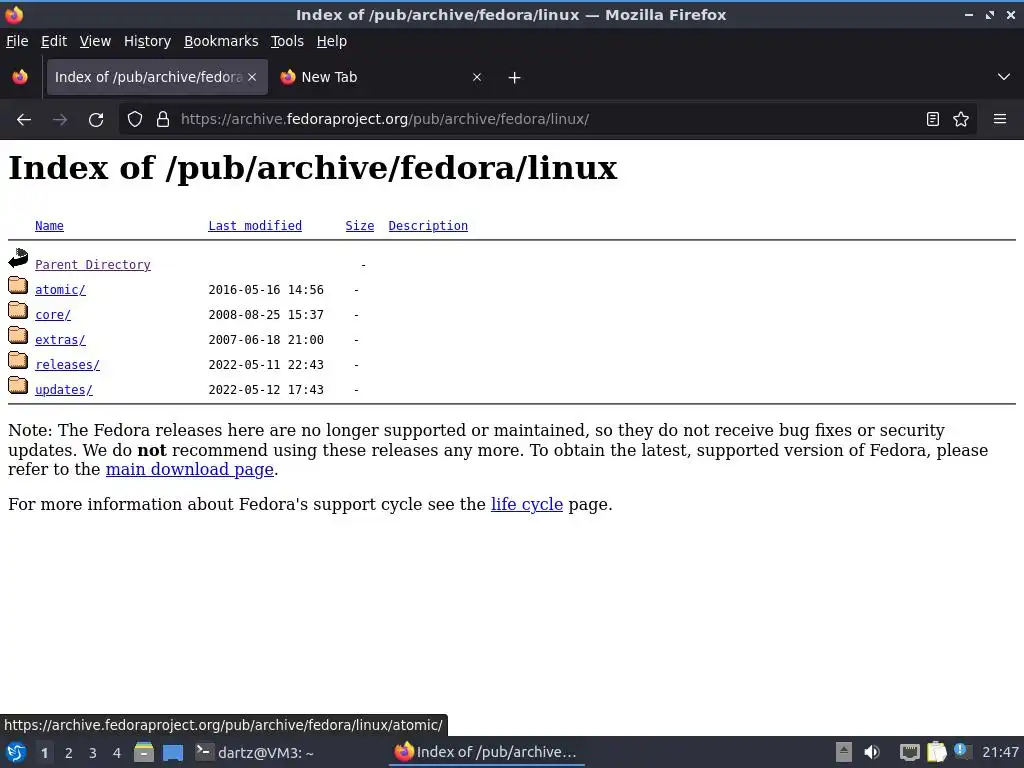The width and height of the screenshot is (1024, 768).
Task: Open the History menu
Action: click(x=147, y=41)
